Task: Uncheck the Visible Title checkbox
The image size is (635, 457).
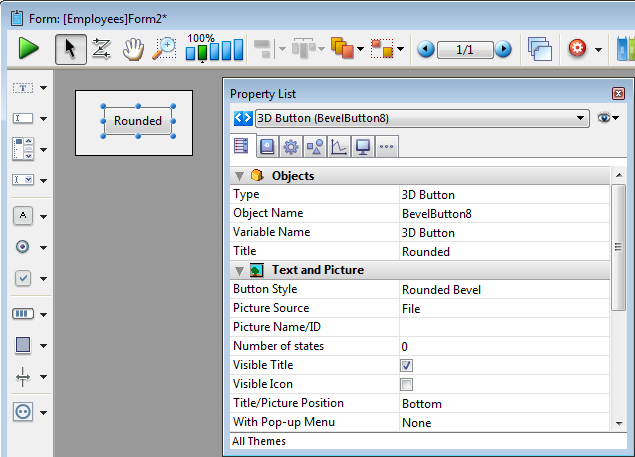Action: coord(407,366)
